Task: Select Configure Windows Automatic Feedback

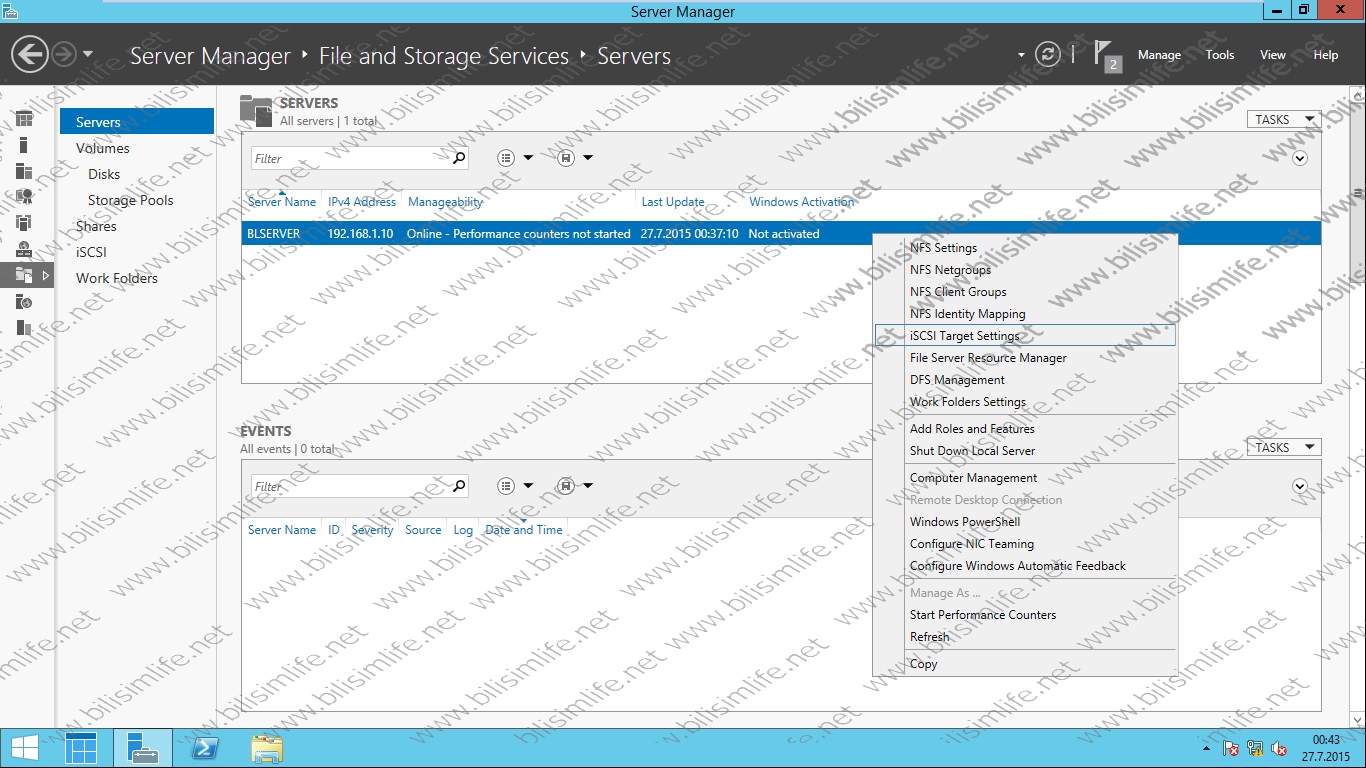Action: 1025,566
